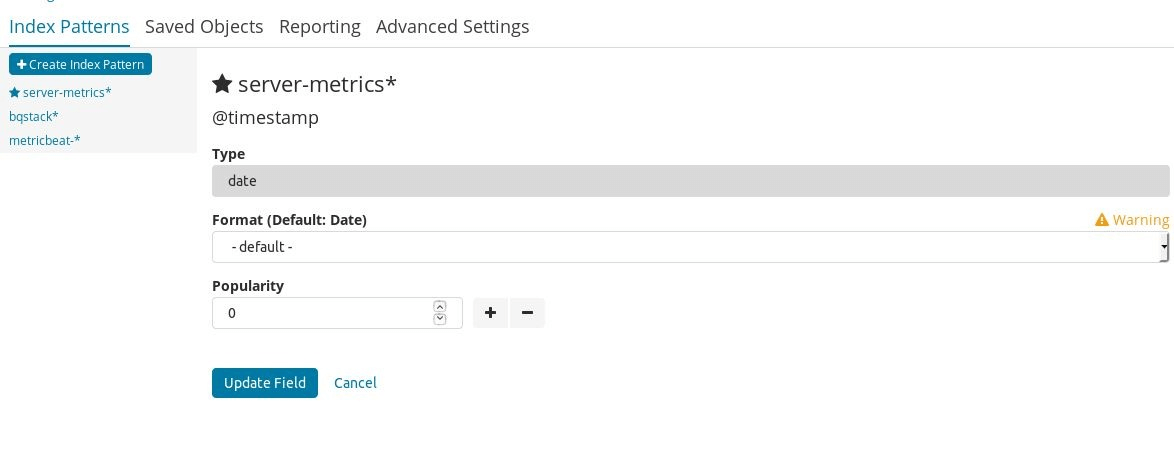Select the bqstack* index pattern
The height and width of the screenshot is (456, 1174).
click(34, 117)
